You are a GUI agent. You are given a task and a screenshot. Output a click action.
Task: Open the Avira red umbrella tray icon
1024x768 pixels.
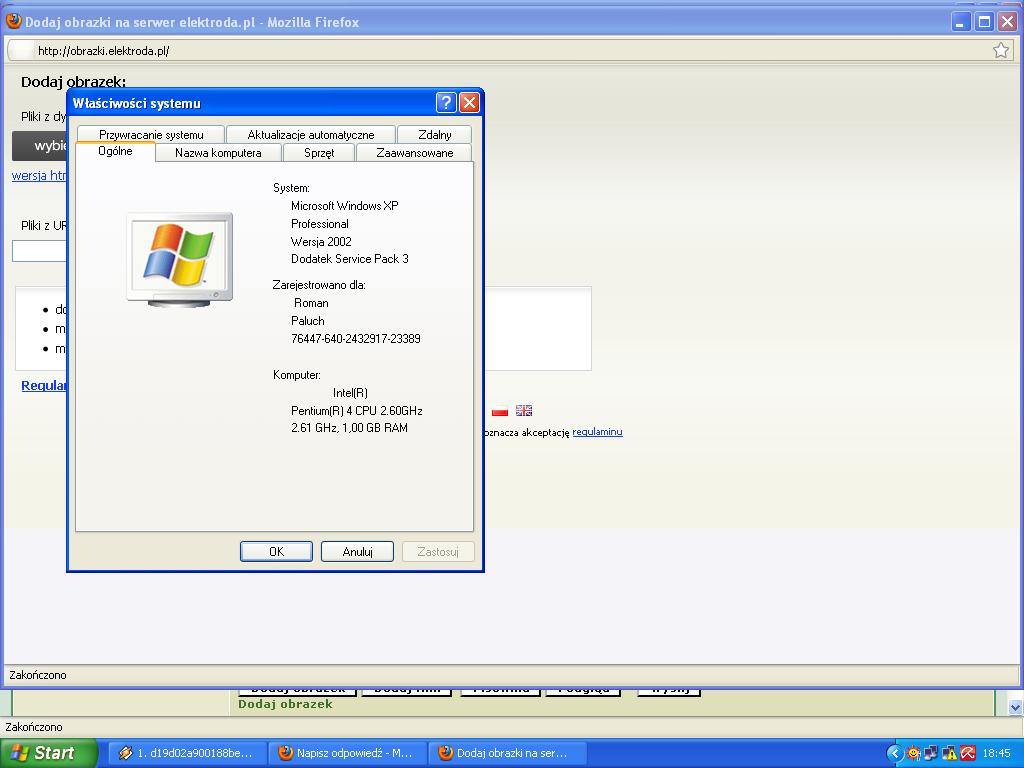pyautogui.click(x=967, y=753)
